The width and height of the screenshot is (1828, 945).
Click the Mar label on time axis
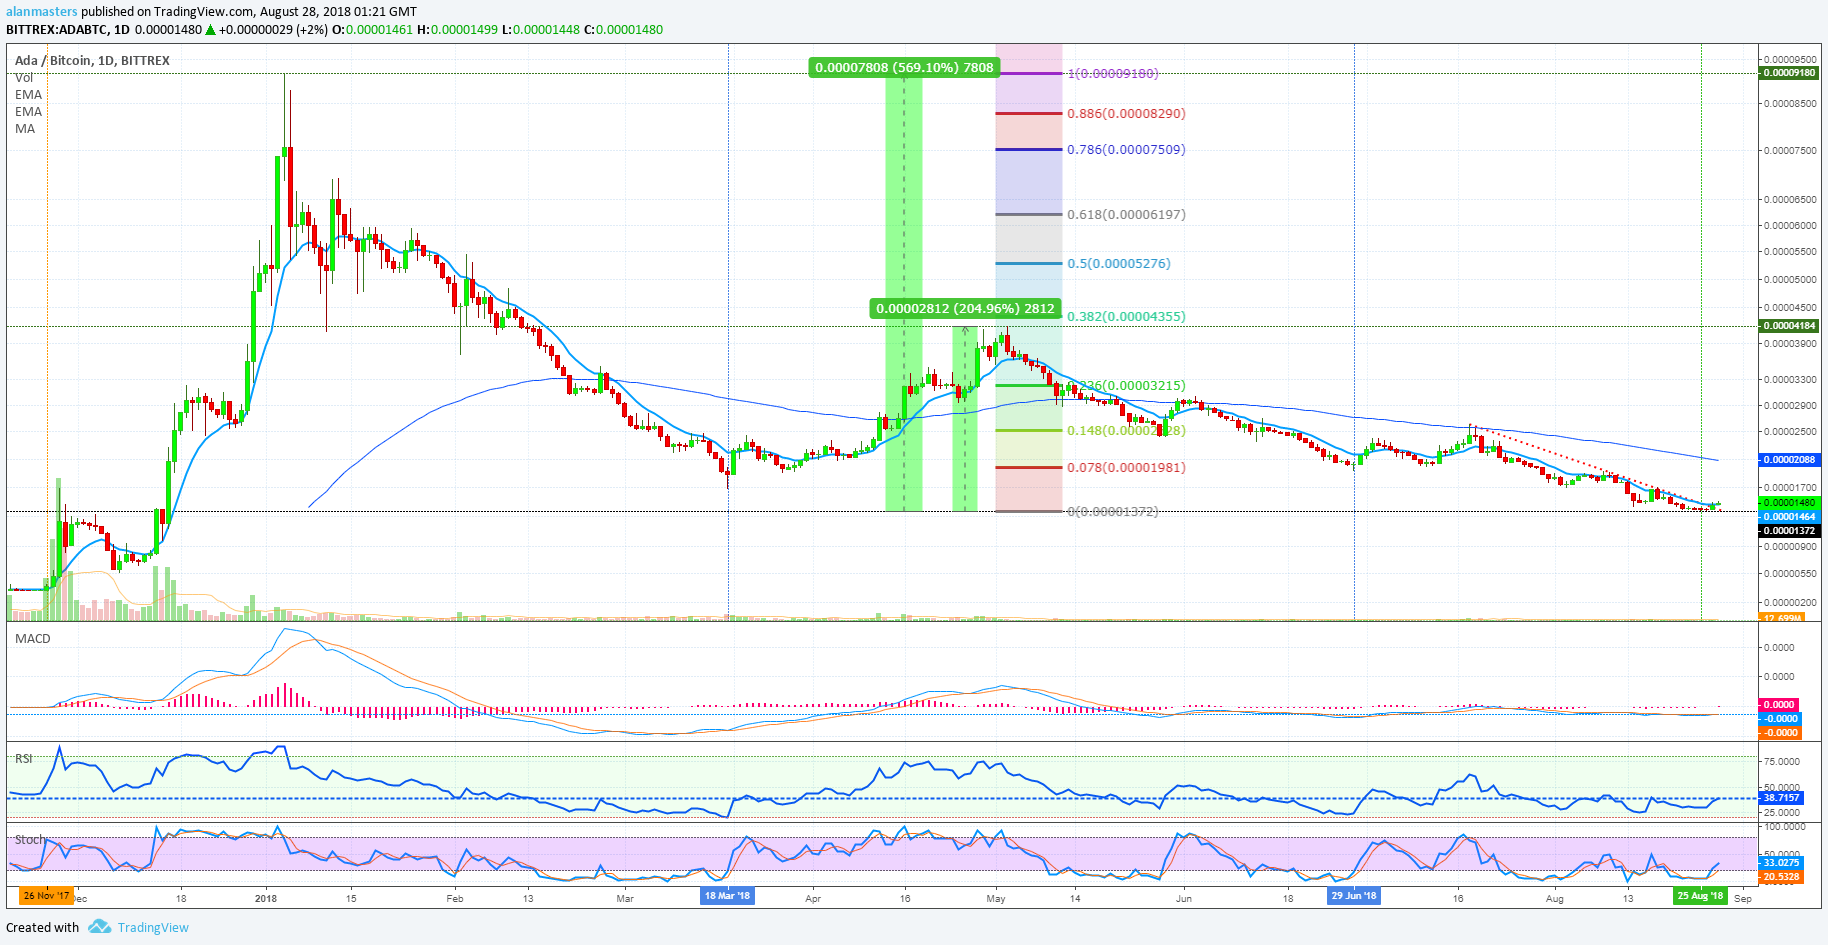625,898
